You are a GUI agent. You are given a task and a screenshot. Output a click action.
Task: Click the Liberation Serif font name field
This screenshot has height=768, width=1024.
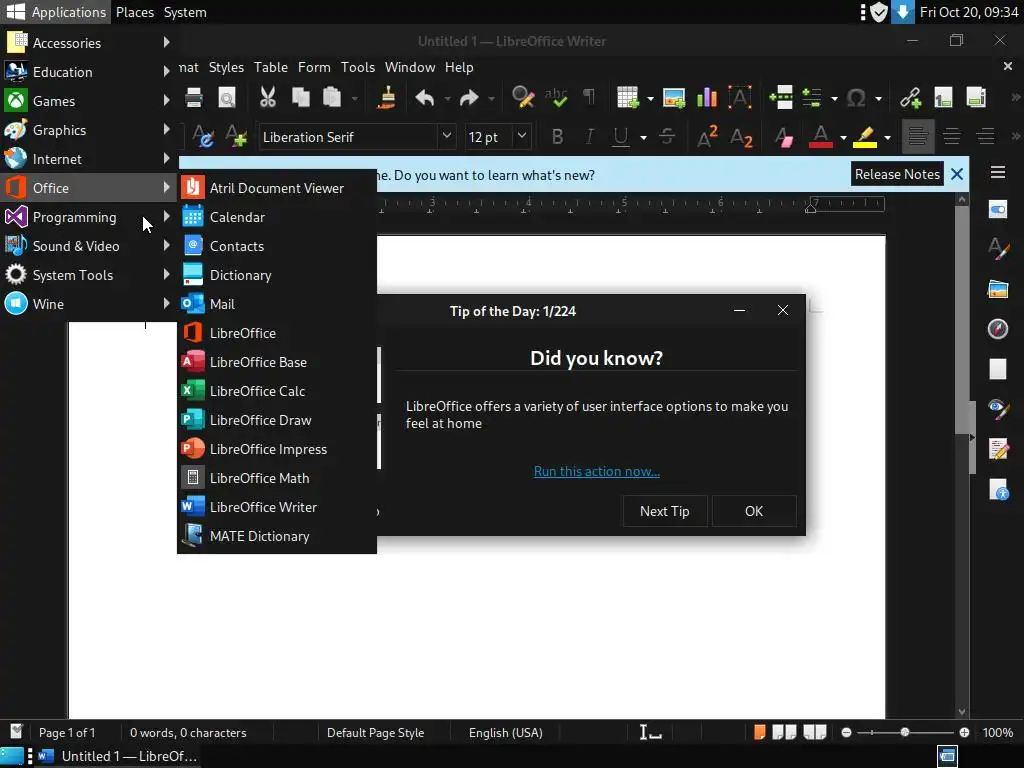coord(349,137)
